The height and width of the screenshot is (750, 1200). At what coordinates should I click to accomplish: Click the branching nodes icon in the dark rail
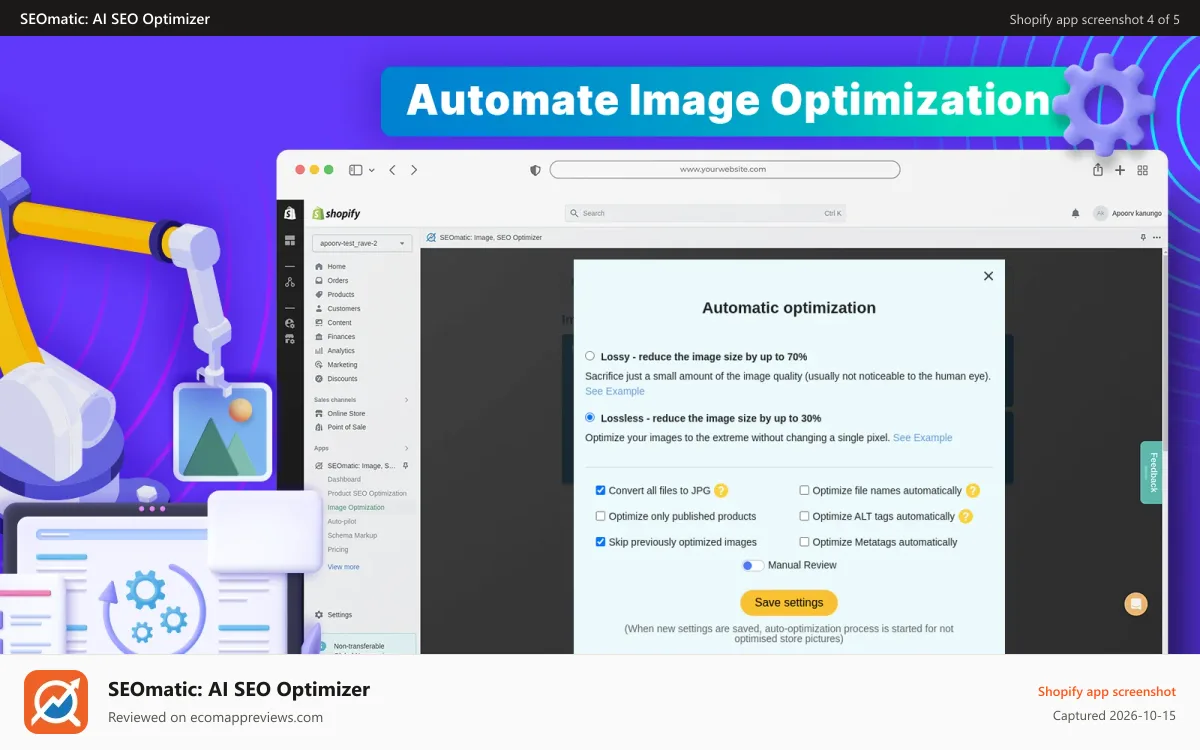click(290, 283)
